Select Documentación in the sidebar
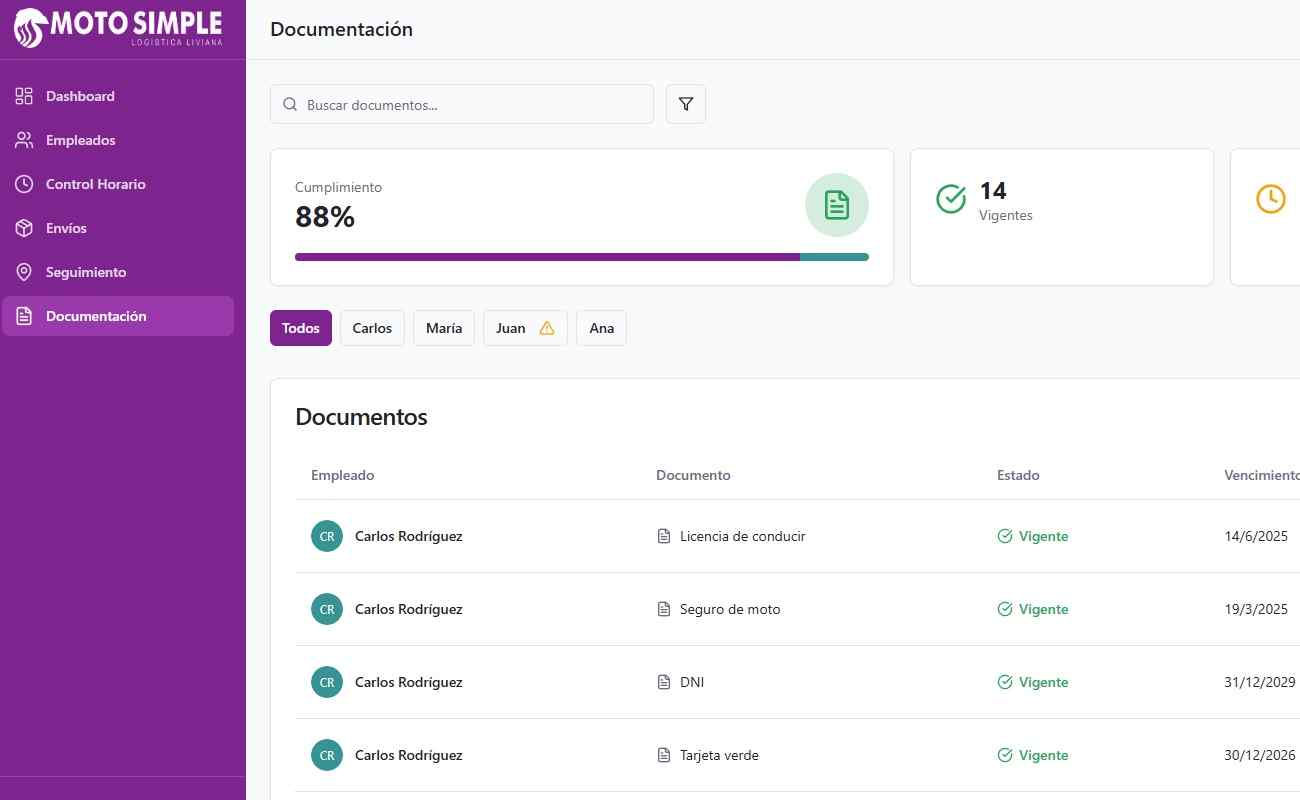The image size is (1300, 800). (118, 316)
